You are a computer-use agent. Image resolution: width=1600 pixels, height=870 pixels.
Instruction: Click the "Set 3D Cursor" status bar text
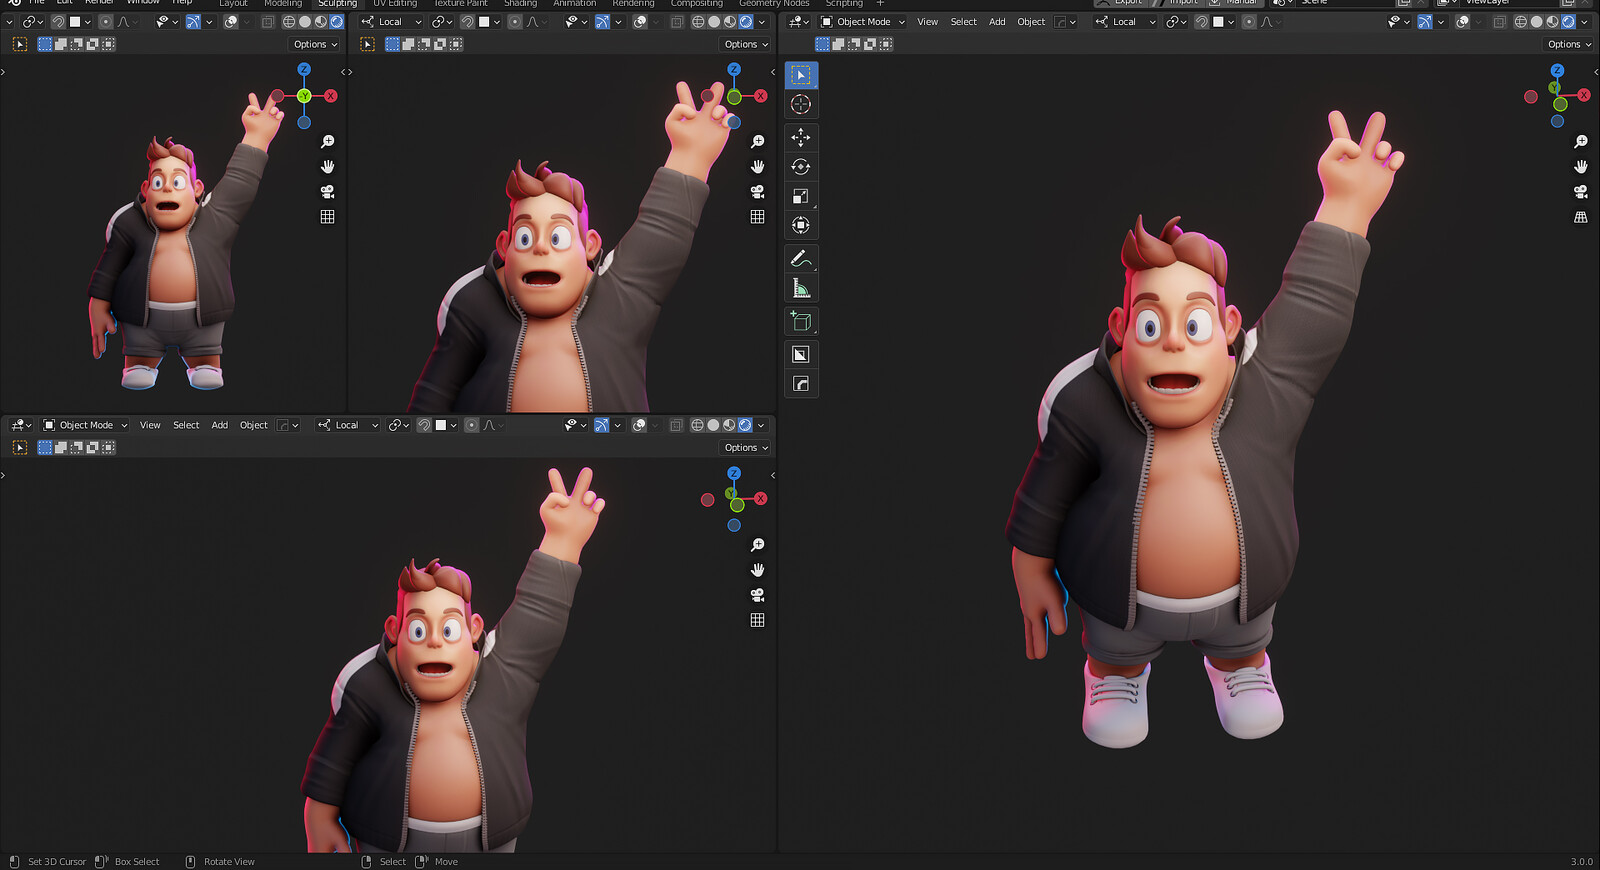coord(57,862)
